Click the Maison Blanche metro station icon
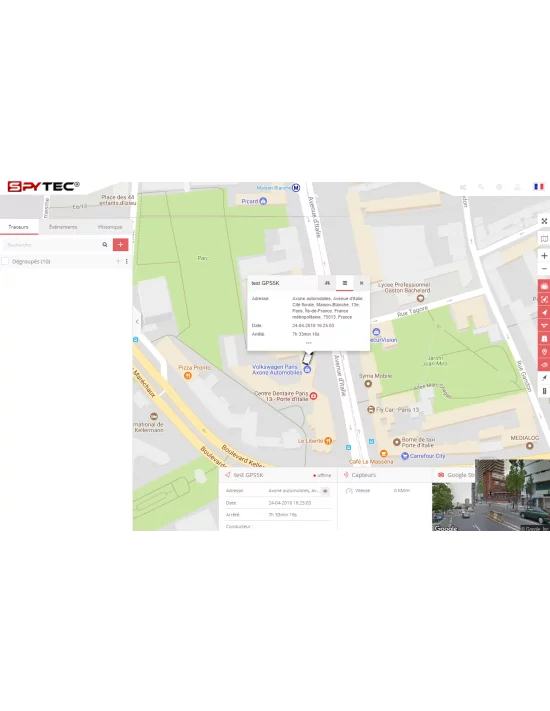The height and width of the screenshot is (711, 550). 296,187
